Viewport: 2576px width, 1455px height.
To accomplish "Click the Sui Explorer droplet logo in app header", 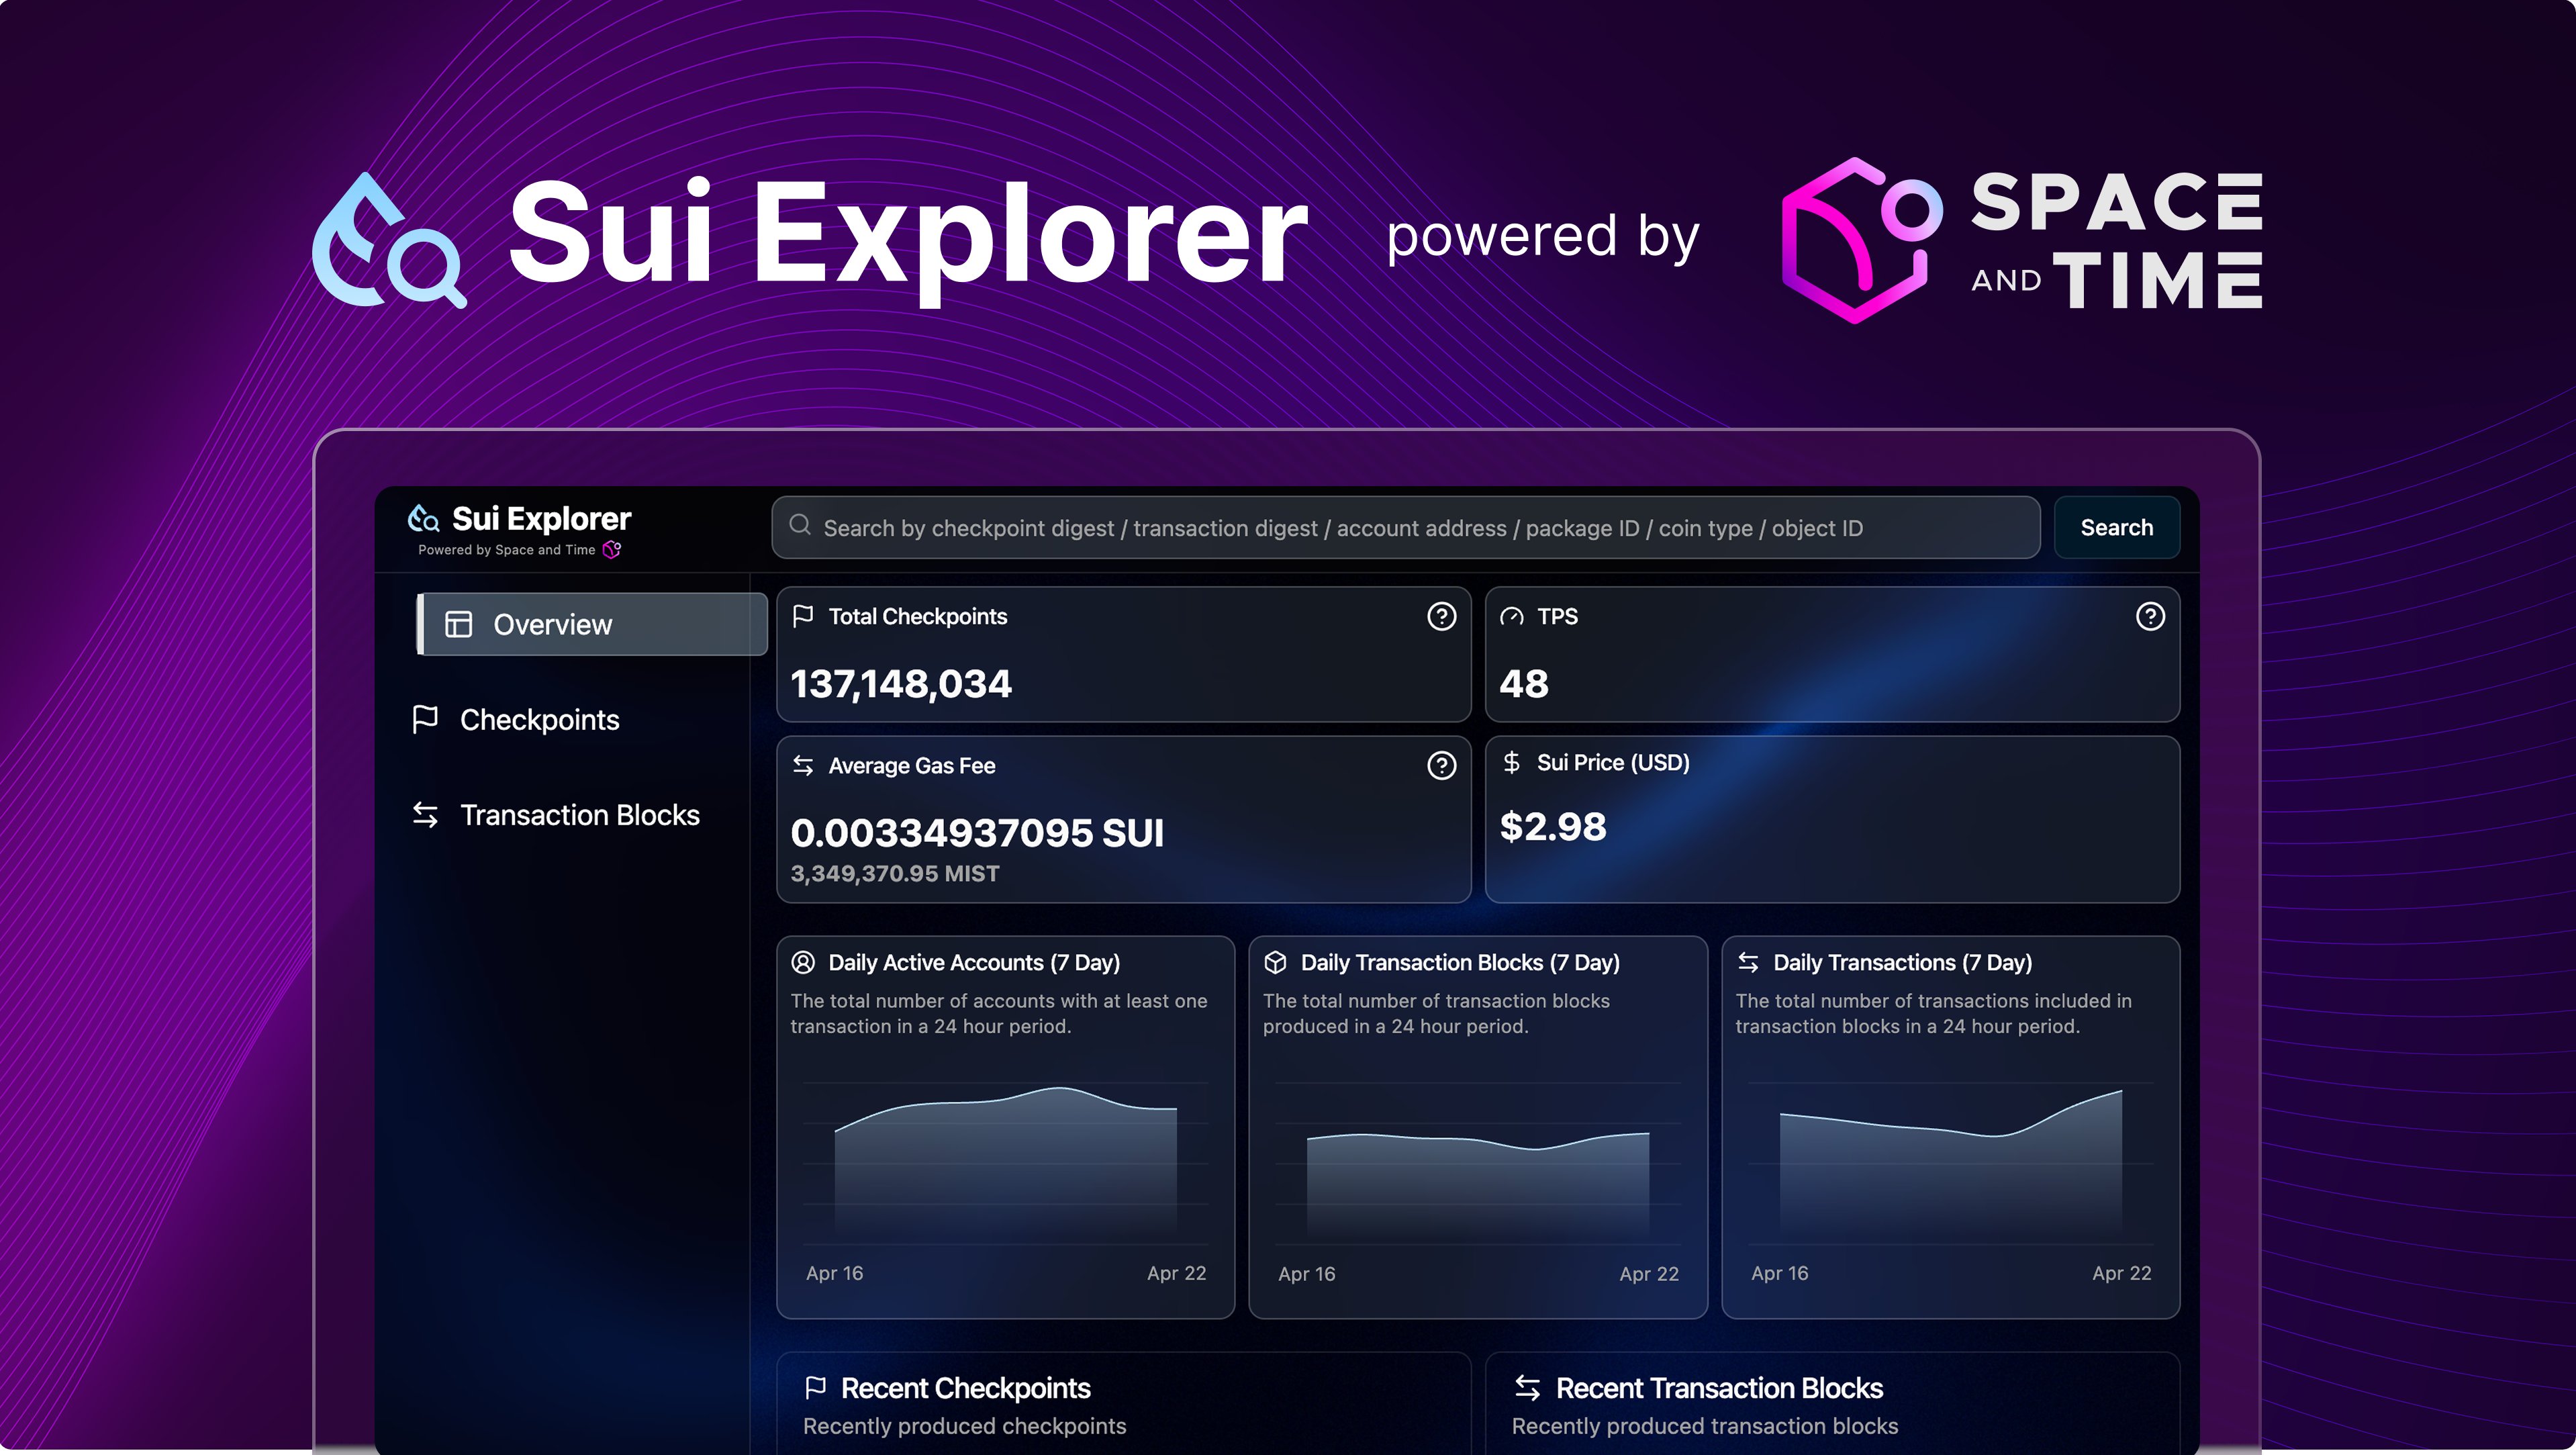I will click(424, 518).
